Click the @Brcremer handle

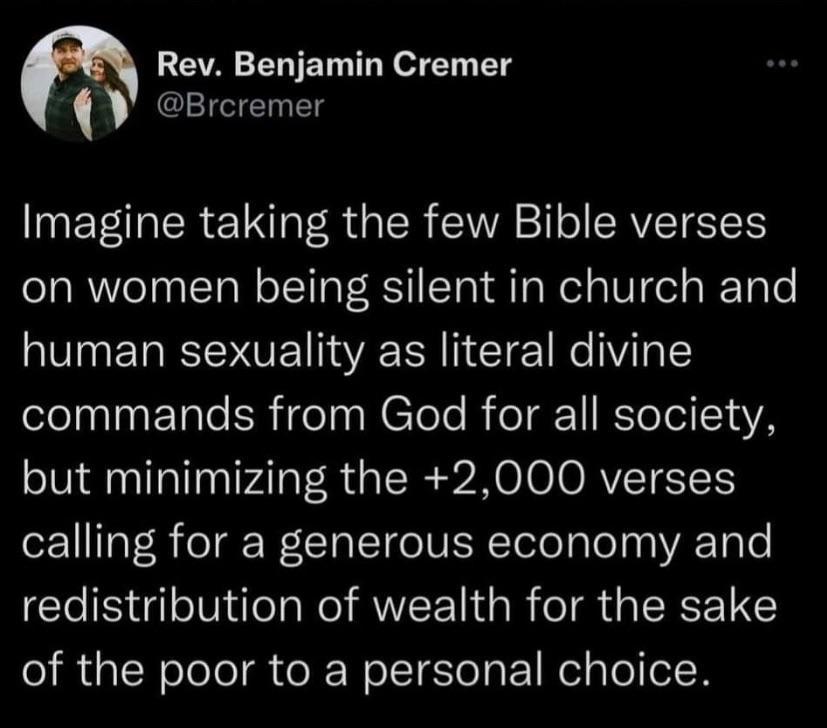(241, 105)
